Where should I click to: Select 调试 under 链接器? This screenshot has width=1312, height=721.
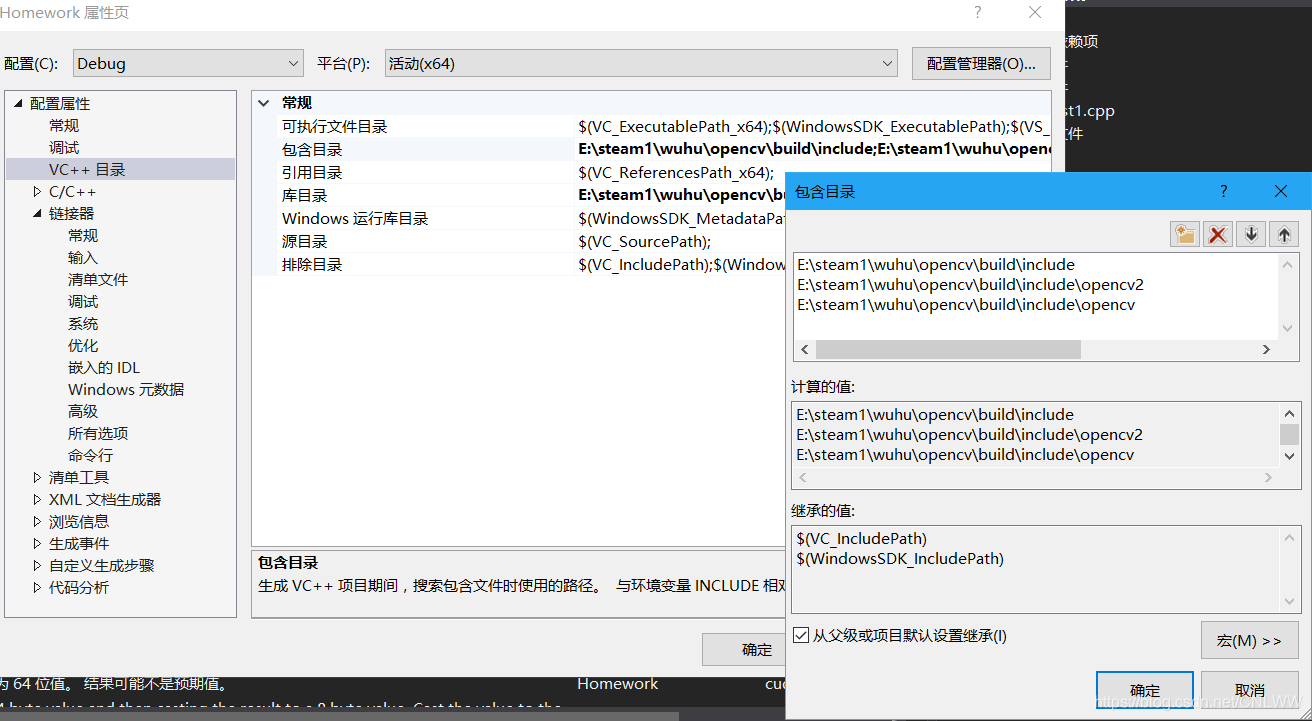[83, 302]
